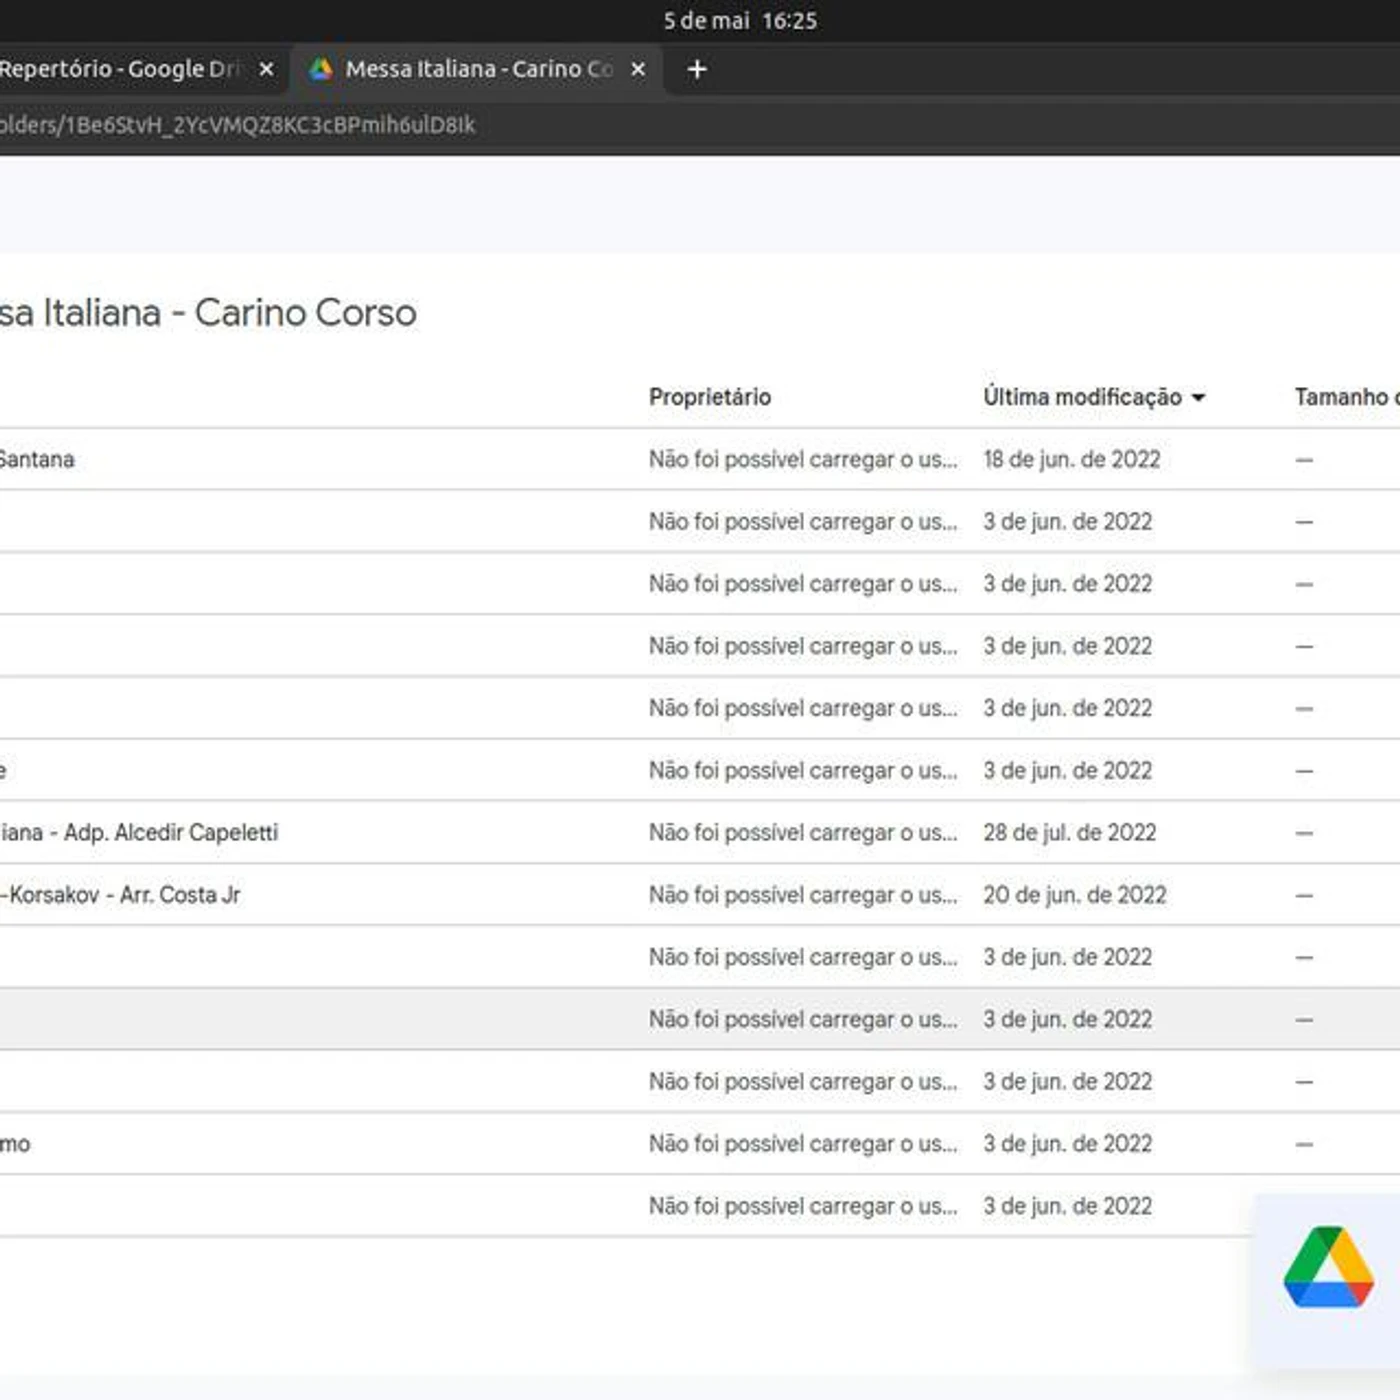Click the sort arrow beside Última modificação
Viewport: 1400px width, 1400px height.
(1199, 398)
